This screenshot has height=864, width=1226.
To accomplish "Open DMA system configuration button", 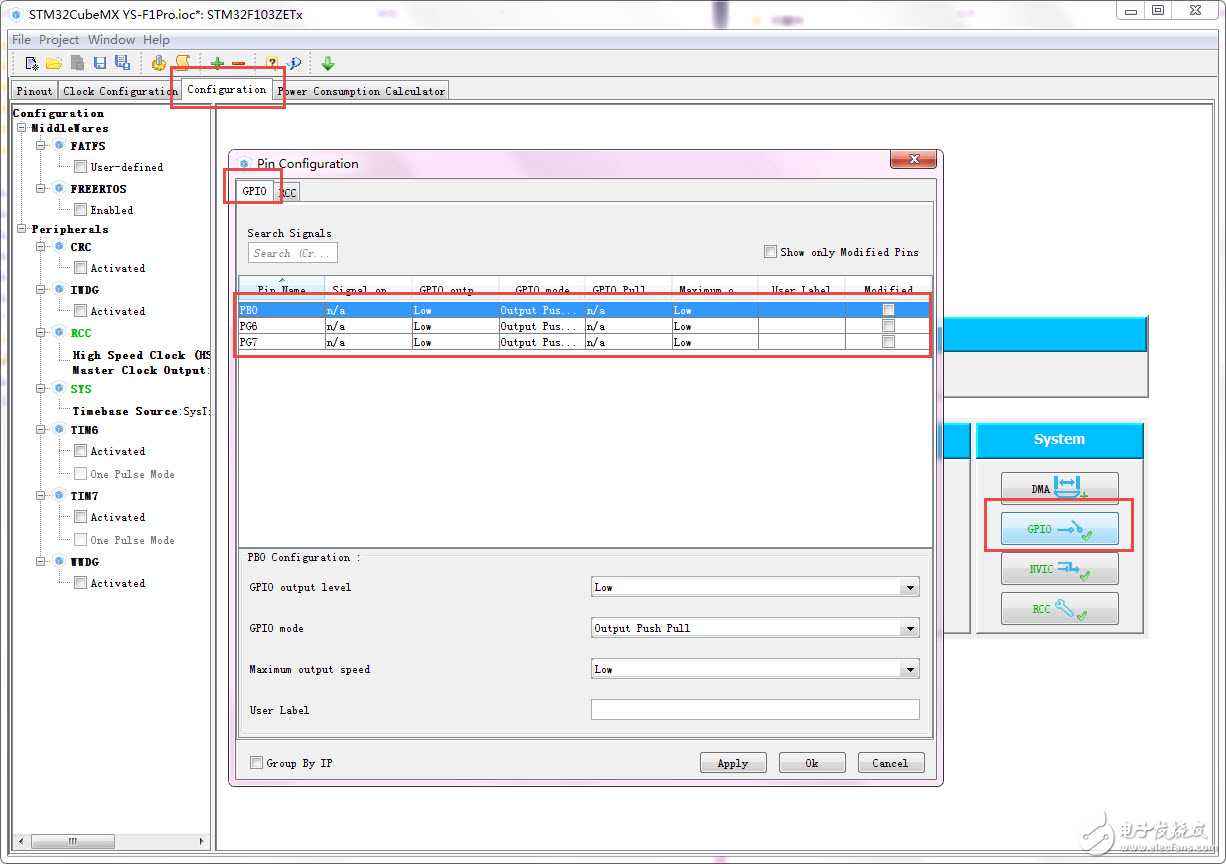I will pos(1059,489).
